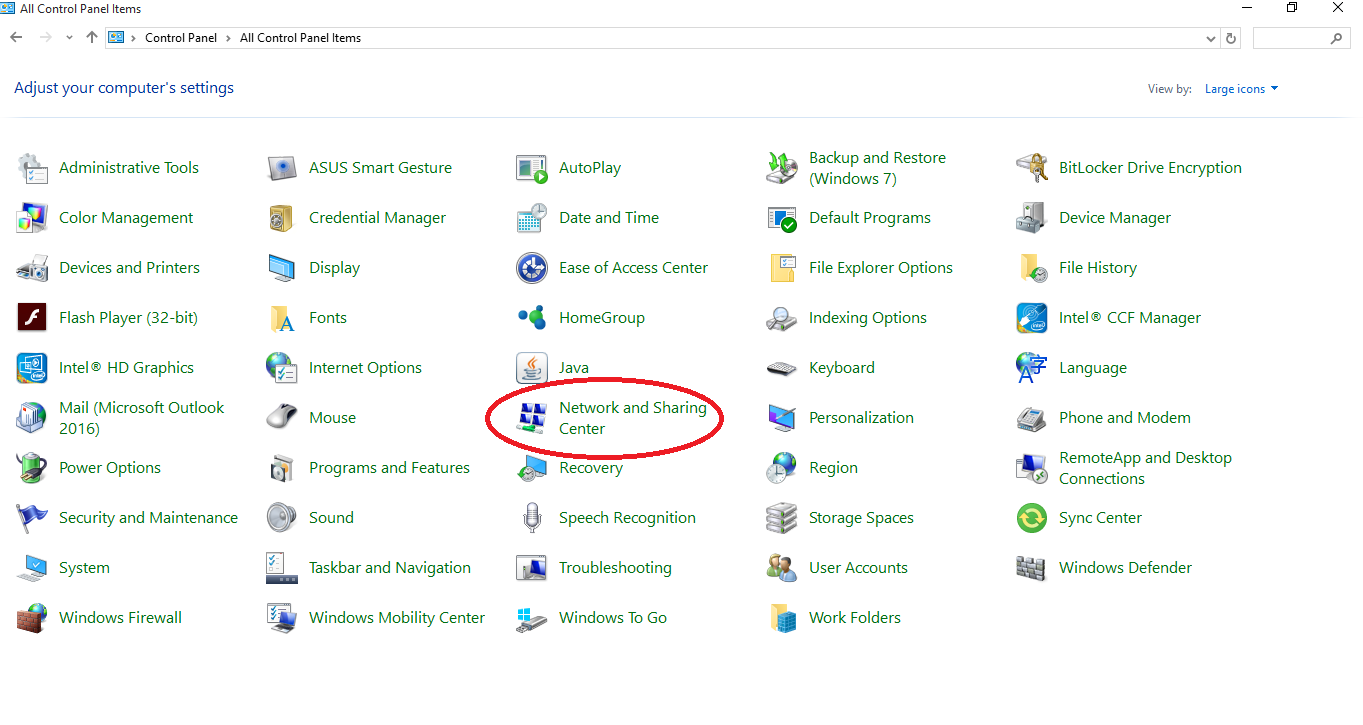
Task: Go back using the Back arrow
Action: [16, 38]
